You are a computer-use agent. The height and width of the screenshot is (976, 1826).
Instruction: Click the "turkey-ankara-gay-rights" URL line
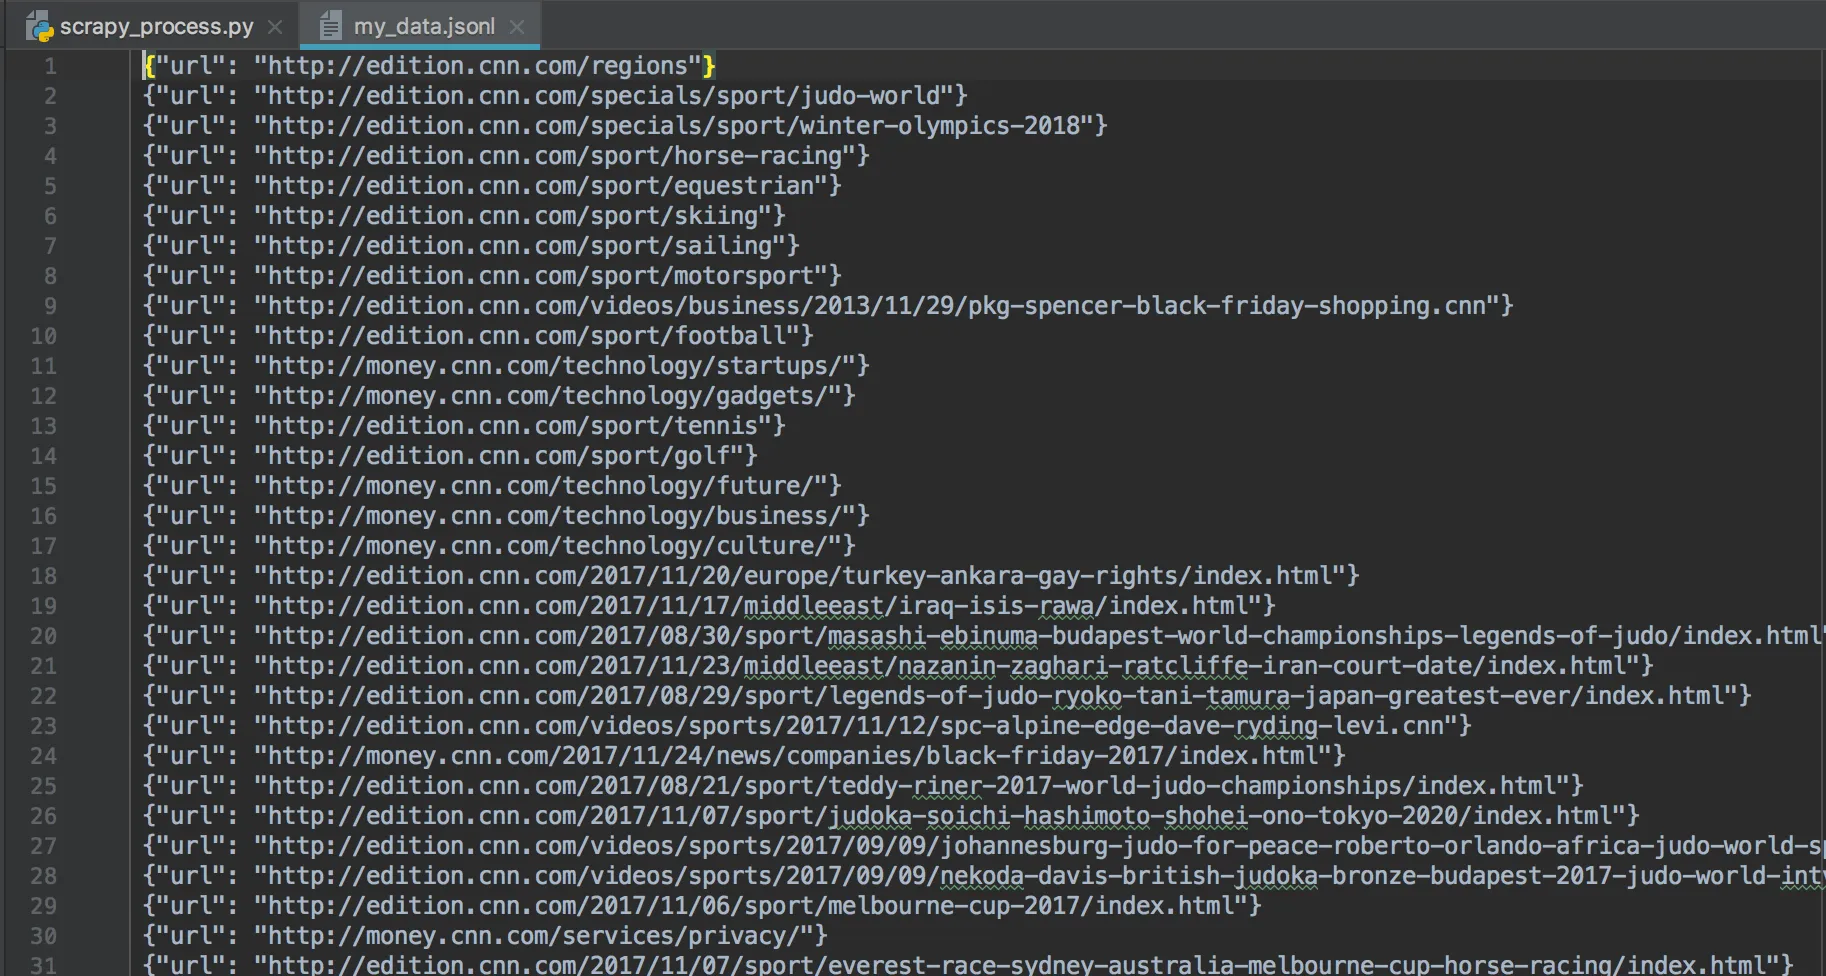(x=751, y=576)
